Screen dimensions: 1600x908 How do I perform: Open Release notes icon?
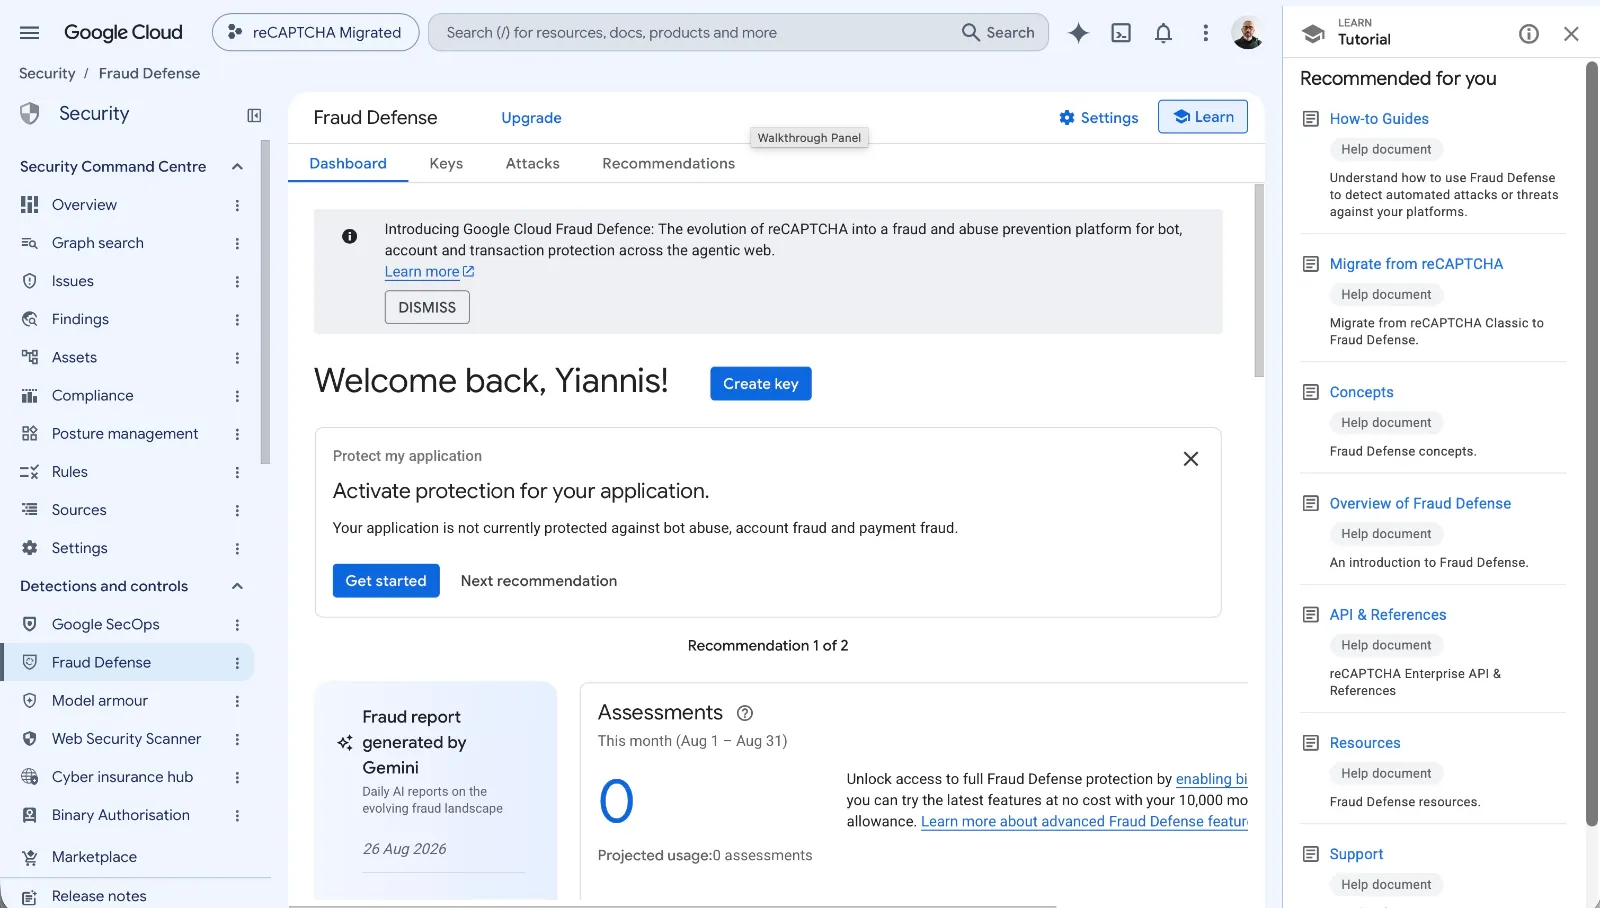pos(30,896)
